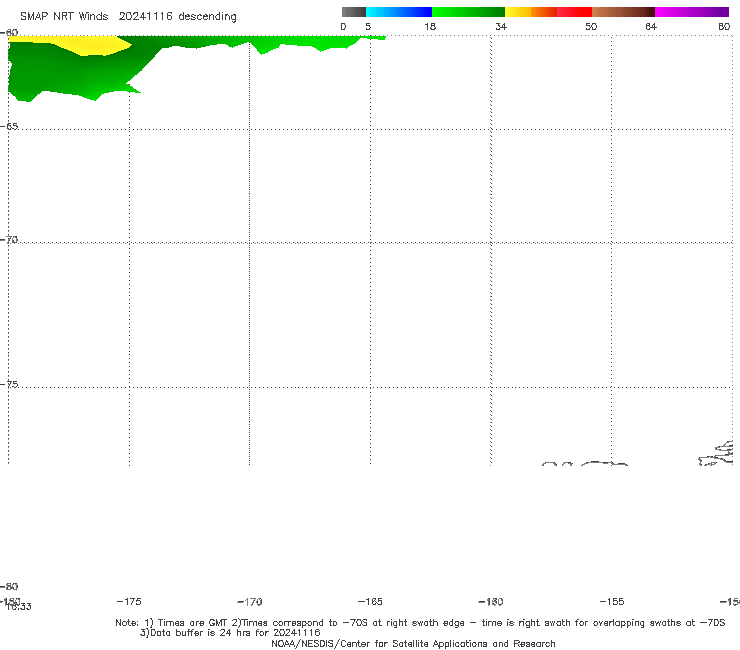Pick the gray segment of the color scale
This screenshot has width=740, height=650.
point(354,12)
